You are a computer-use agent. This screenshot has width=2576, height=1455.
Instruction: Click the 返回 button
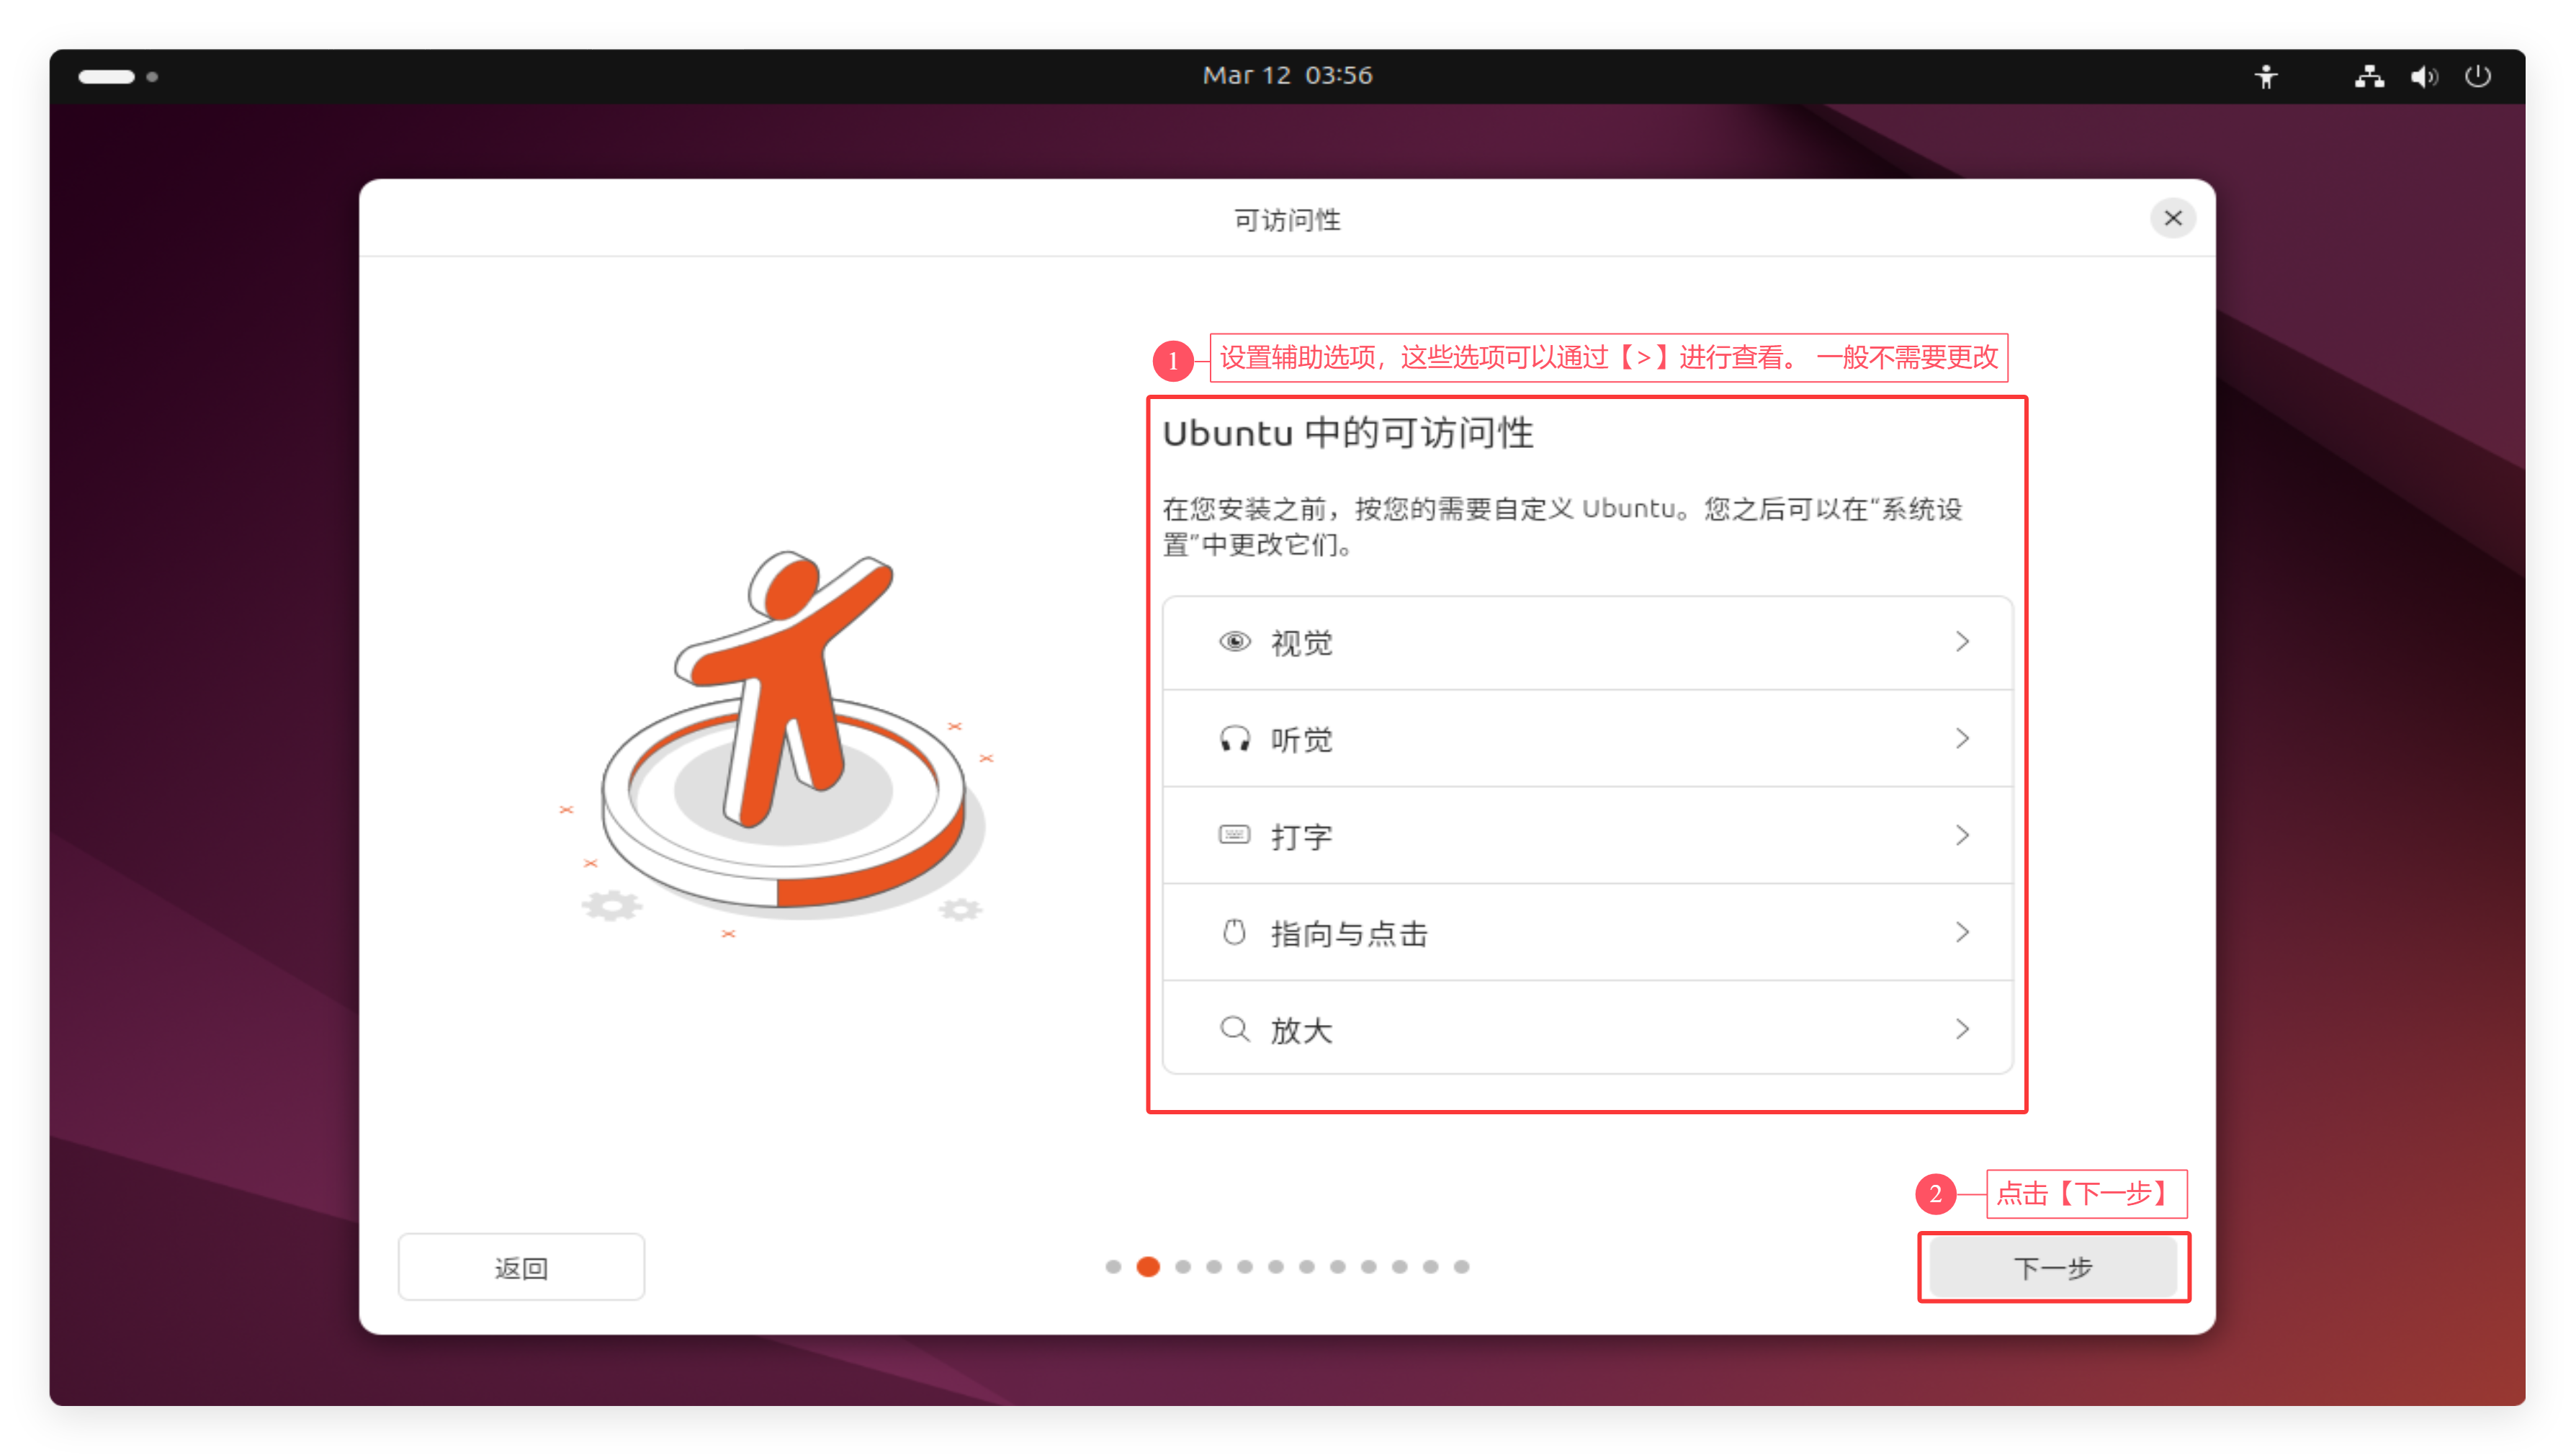(x=521, y=1268)
